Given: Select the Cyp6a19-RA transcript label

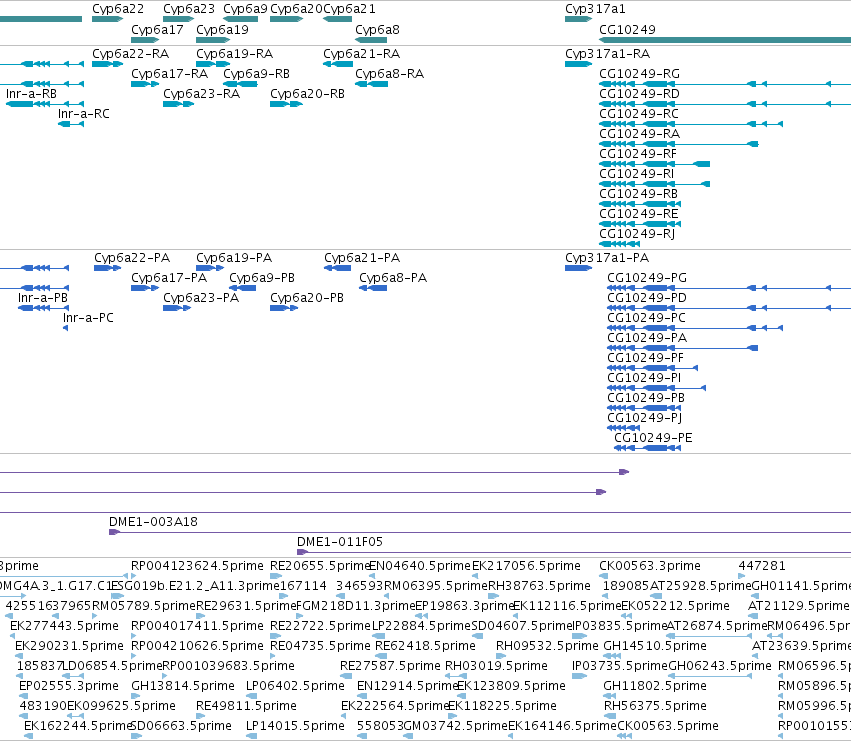Looking at the screenshot, I should (234, 53).
